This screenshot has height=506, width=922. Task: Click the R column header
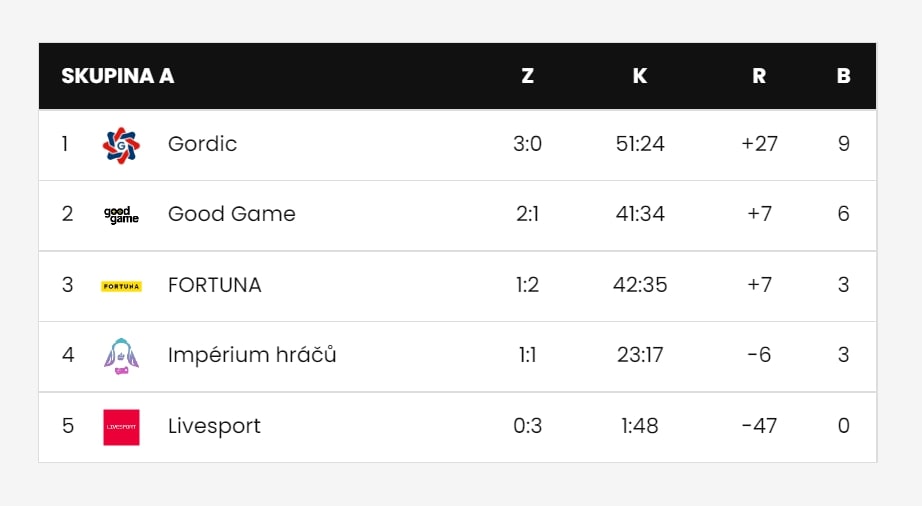click(x=759, y=76)
